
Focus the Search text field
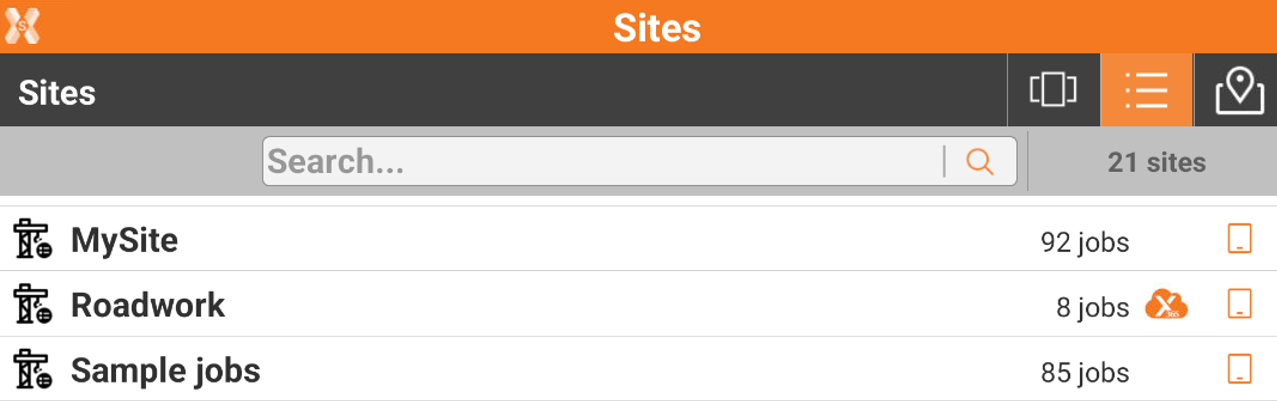[600, 162]
